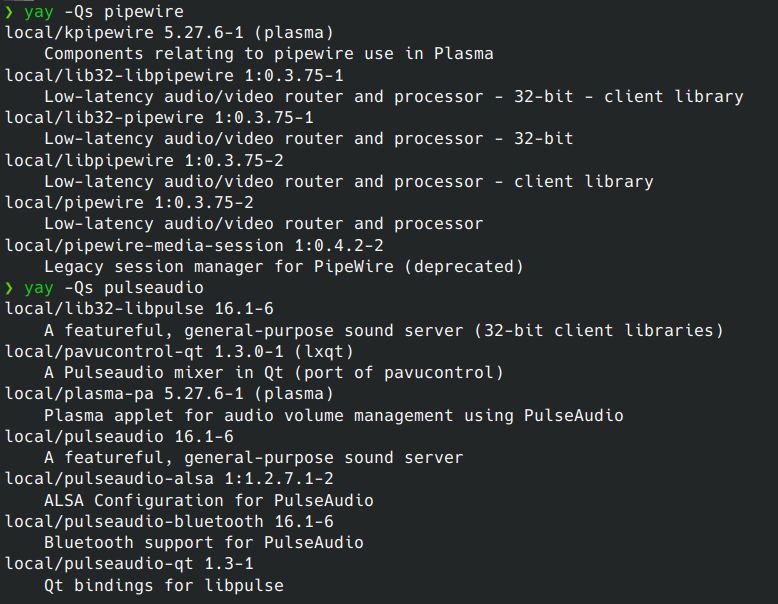The height and width of the screenshot is (604, 778).
Task: Click the "yay -Qs pipewire" command text
Action: click(104, 11)
